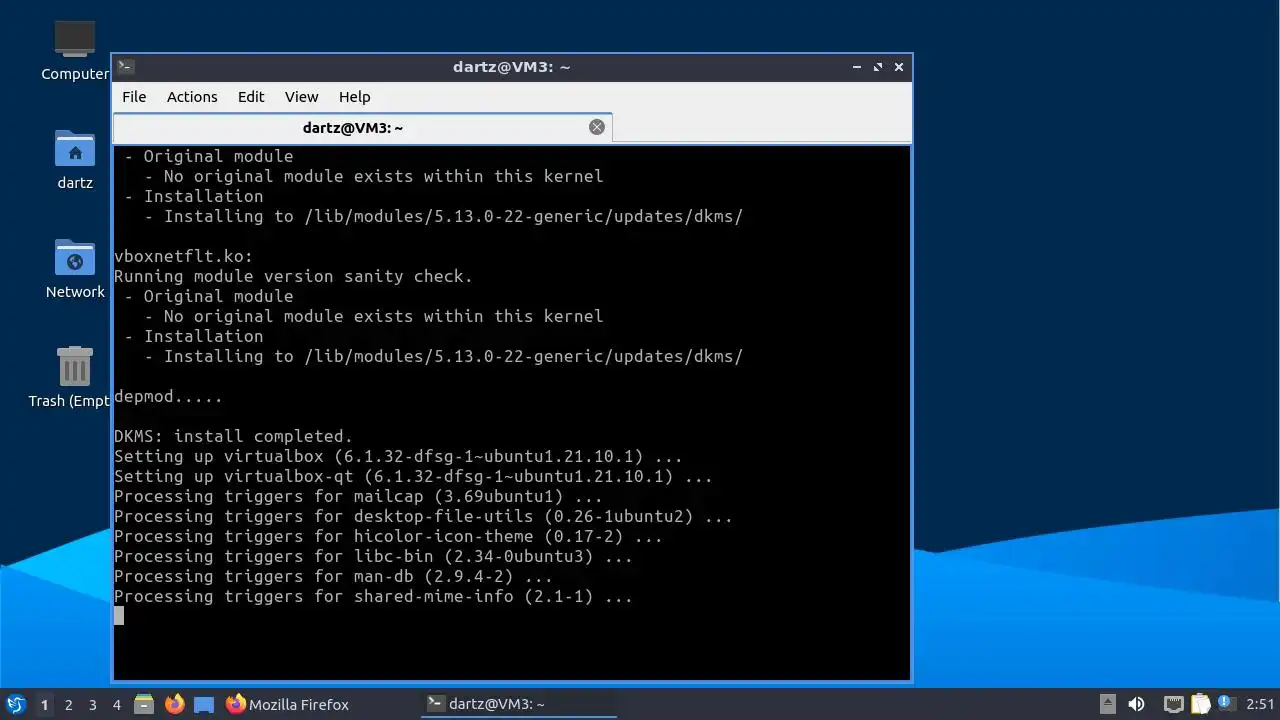This screenshot has height=720, width=1280.
Task: Close the terminal window
Action: click(x=899, y=67)
